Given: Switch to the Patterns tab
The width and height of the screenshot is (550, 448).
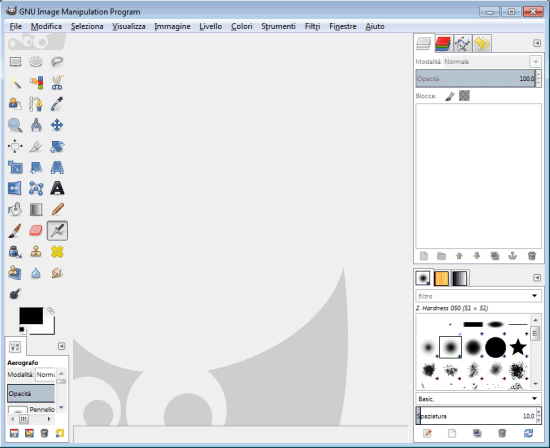Looking at the screenshot, I should click(x=442, y=278).
